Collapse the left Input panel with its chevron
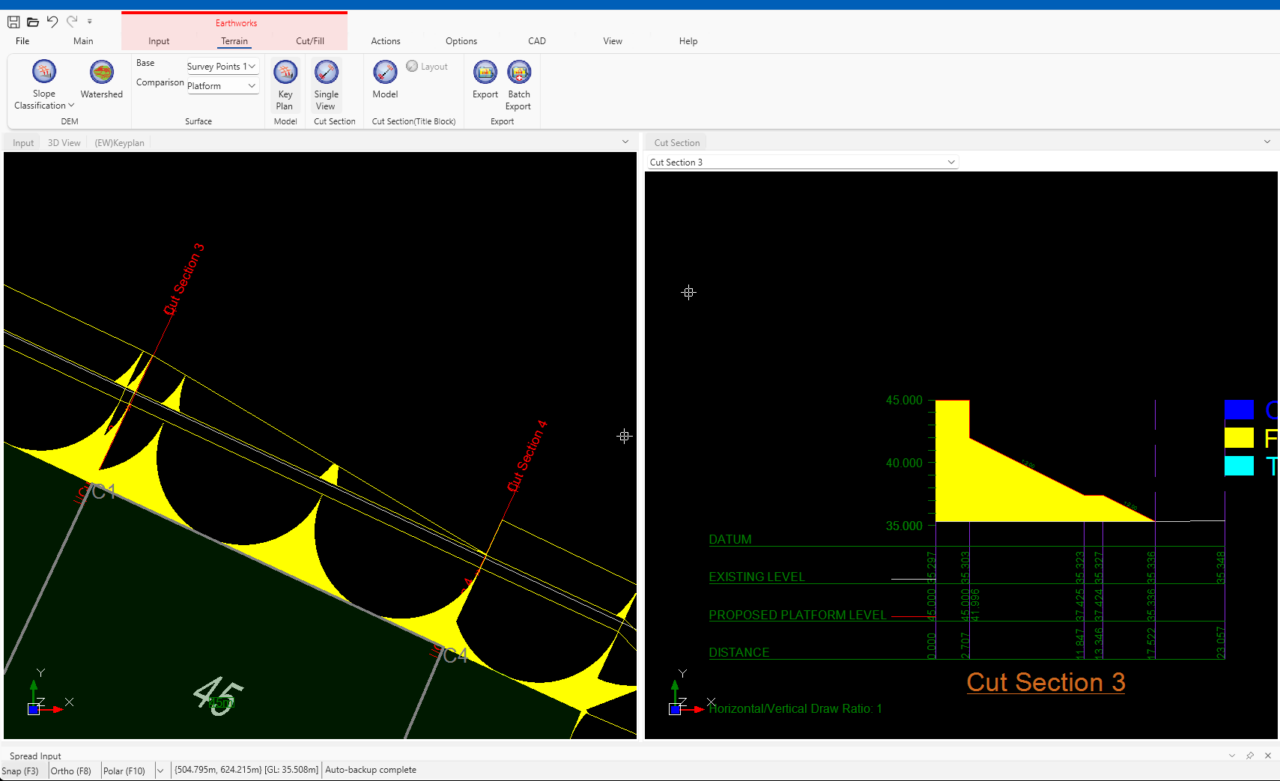The width and height of the screenshot is (1280, 781). click(625, 141)
